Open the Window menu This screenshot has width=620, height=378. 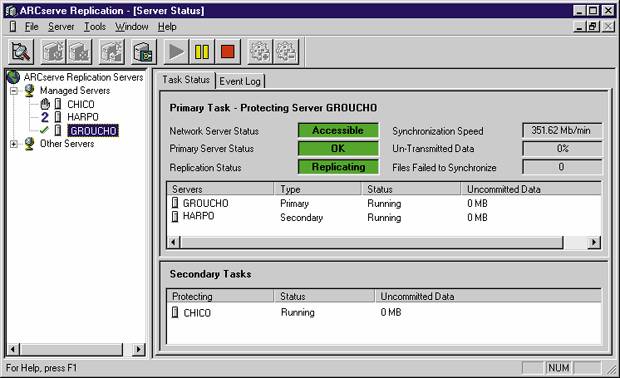(132, 26)
